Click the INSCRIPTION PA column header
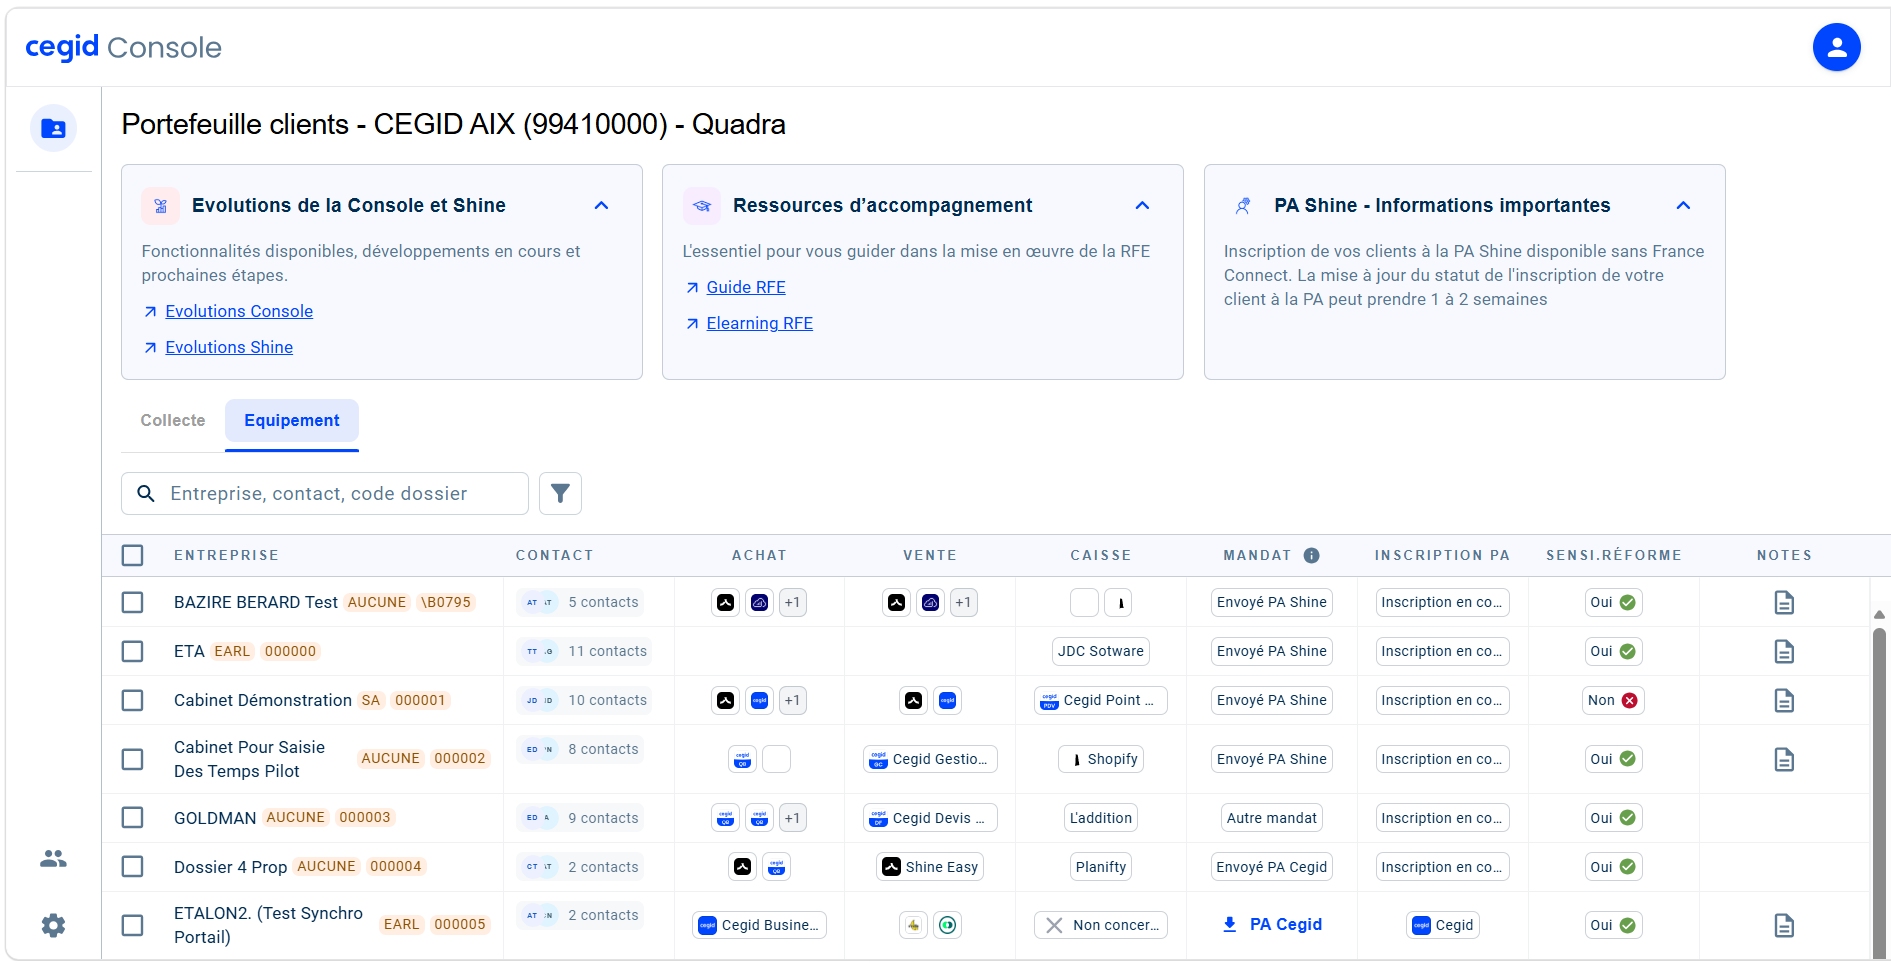 pyautogui.click(x=1442, y=555)
